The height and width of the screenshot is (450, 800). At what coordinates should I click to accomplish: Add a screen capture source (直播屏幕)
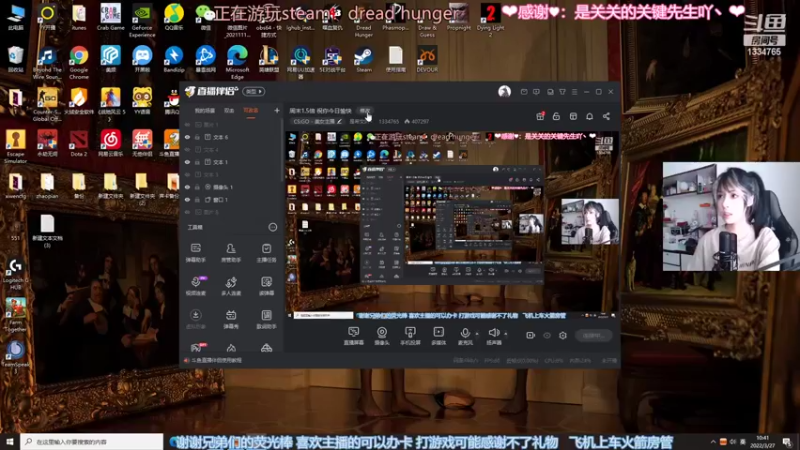(354, 336)
